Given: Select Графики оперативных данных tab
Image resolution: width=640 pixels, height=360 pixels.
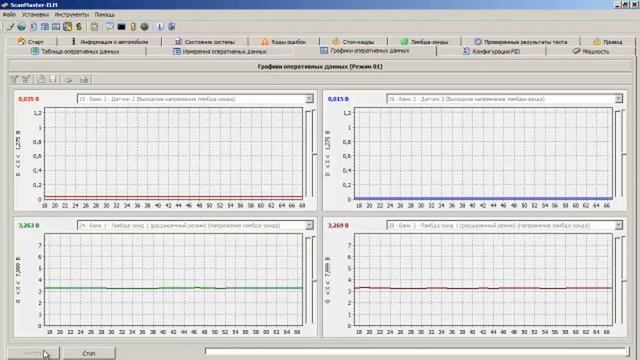Looking at the screenshot, I should point(364,51).
